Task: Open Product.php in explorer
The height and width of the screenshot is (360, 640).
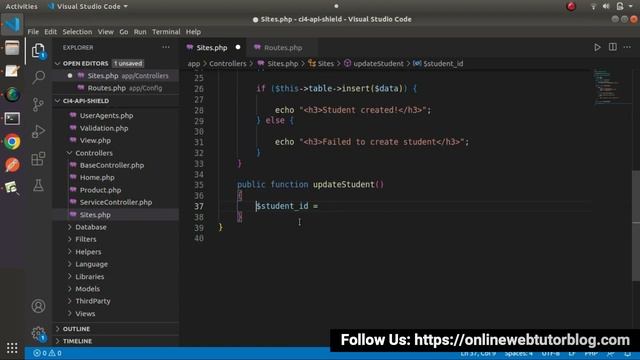Action: [x=100, y=190]
